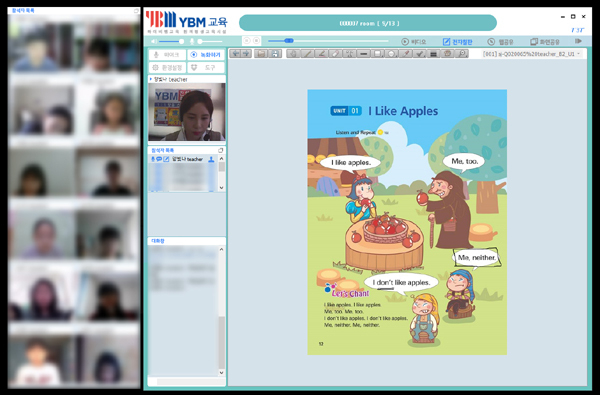Choose the rectangle shape tool

pyautogui.click(x=378, y=54)
